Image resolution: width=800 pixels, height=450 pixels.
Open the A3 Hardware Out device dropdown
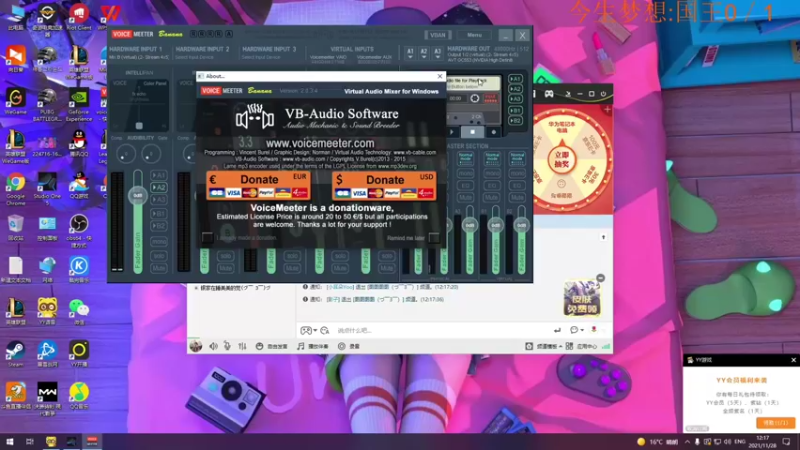[437, 53]
